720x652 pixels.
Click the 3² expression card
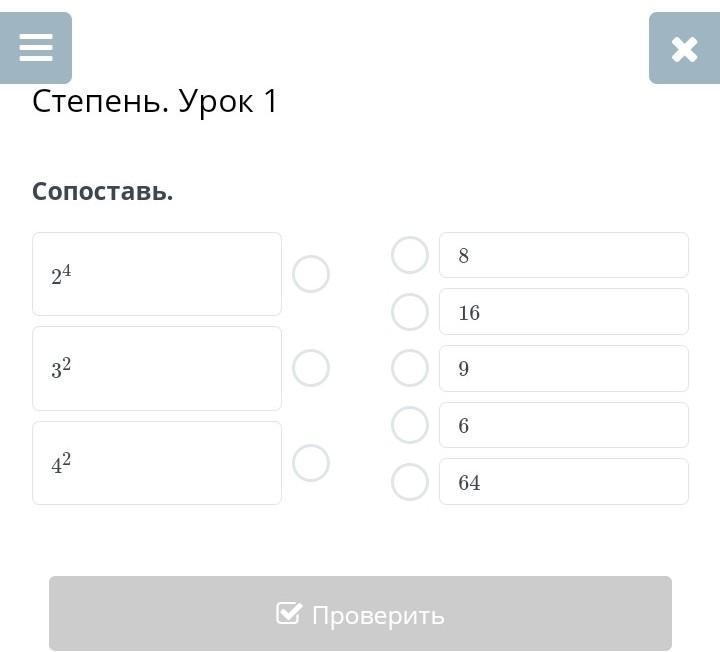157,368
